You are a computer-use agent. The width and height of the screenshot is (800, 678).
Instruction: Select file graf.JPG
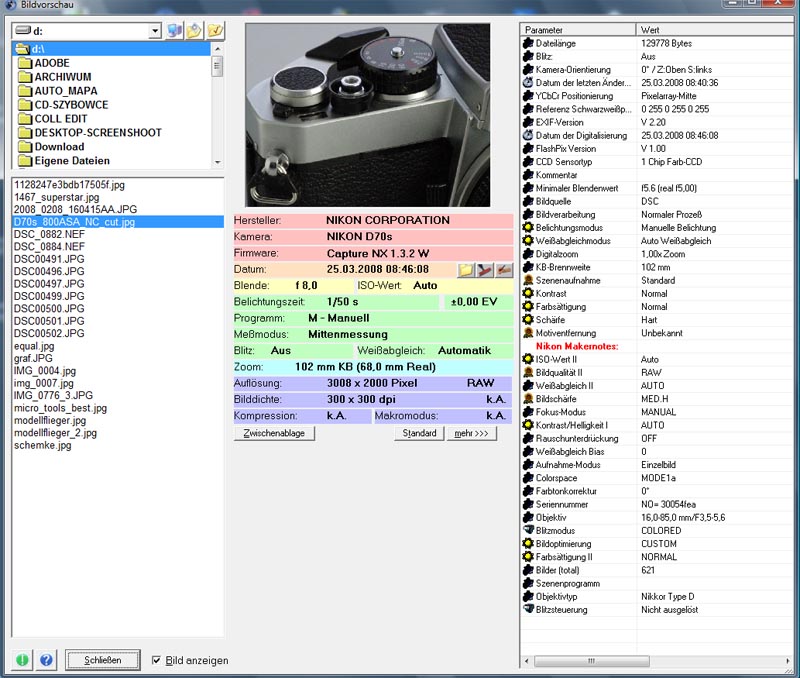33,358
